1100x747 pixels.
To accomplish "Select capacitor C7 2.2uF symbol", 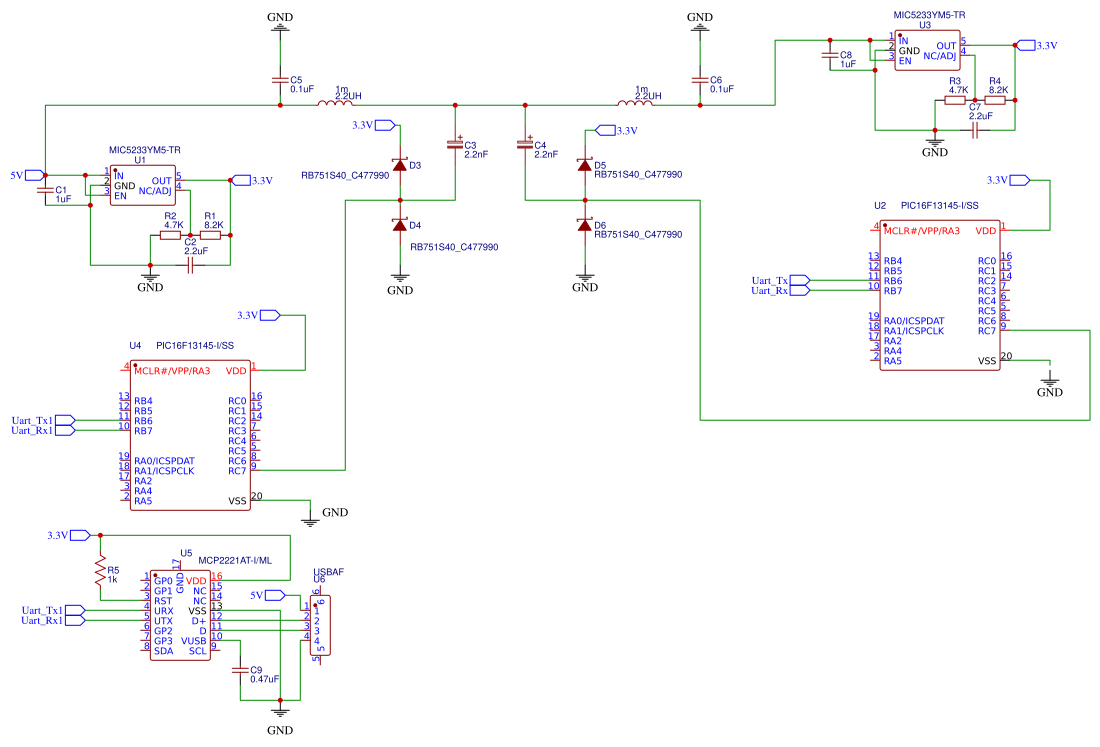I will tap(974, 130).
